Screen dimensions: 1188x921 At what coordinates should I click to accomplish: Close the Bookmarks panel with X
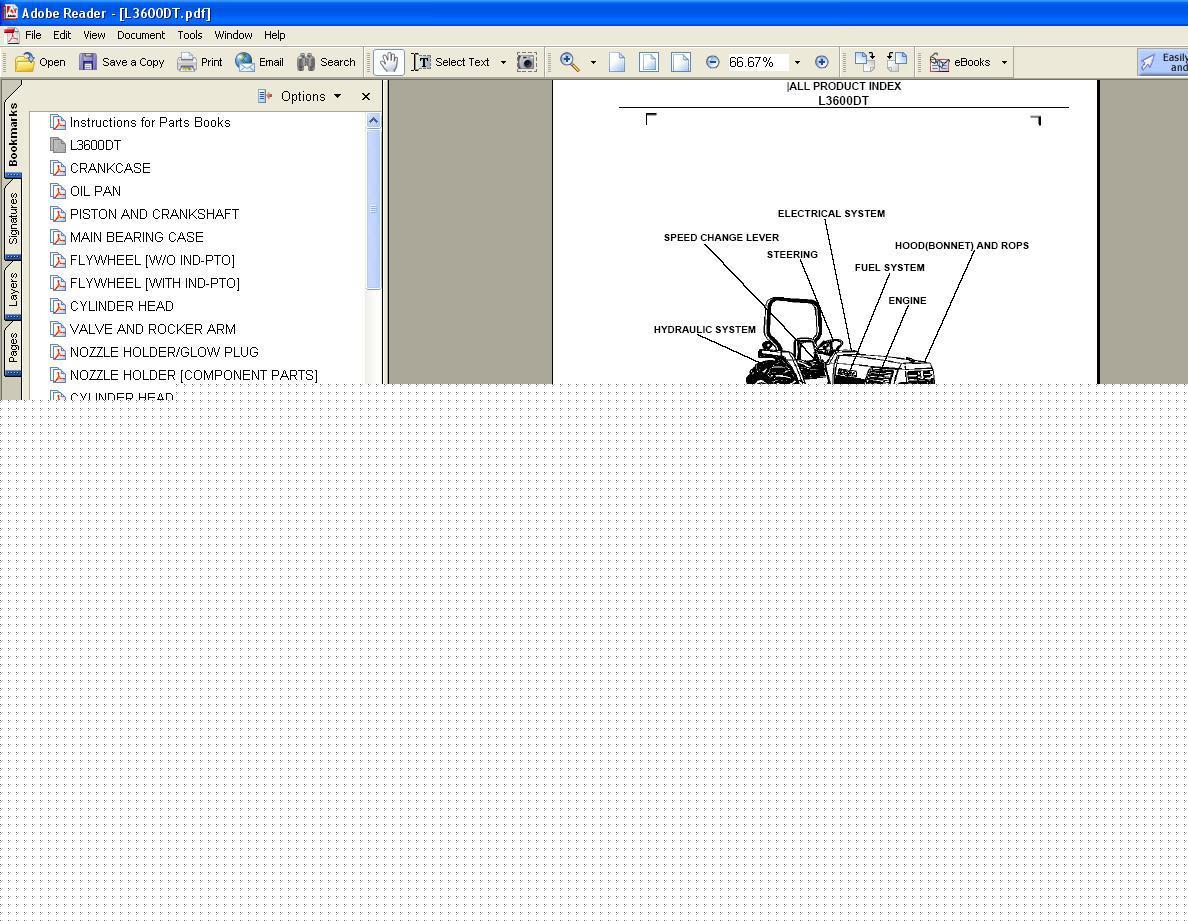[366, 96]
